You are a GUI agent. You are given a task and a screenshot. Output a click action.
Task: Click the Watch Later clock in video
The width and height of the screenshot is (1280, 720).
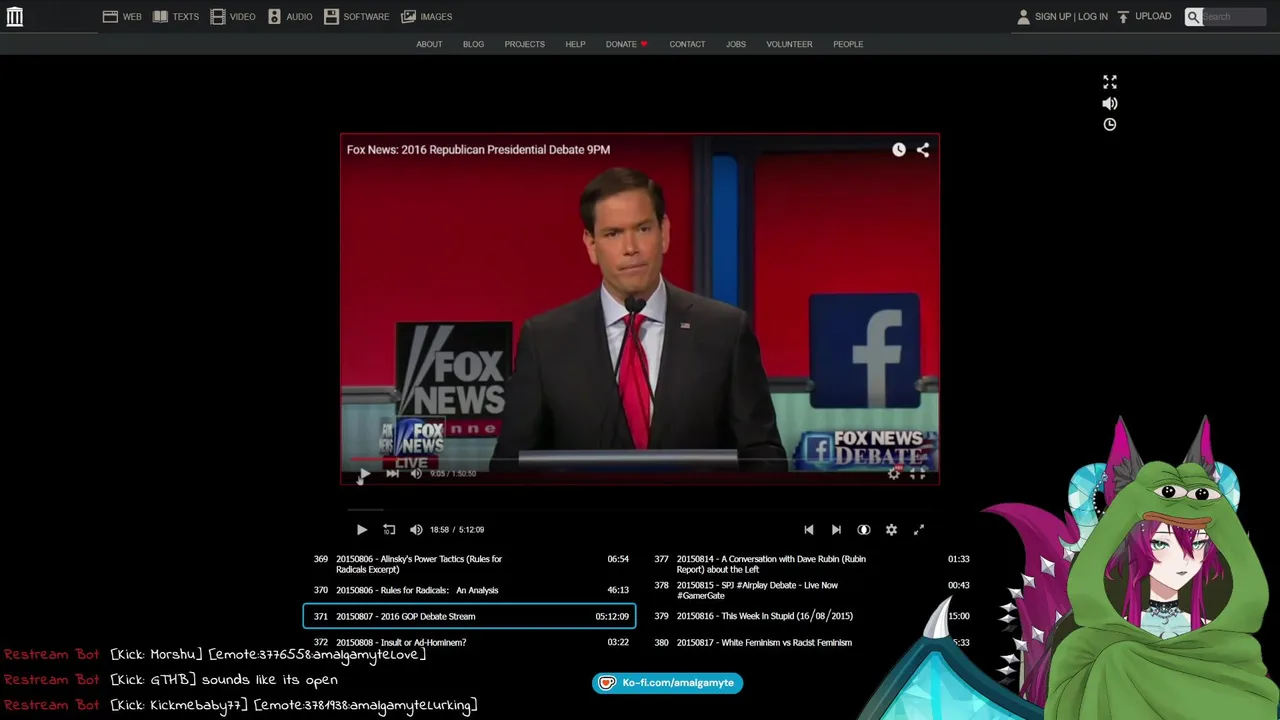click(899, 150)
